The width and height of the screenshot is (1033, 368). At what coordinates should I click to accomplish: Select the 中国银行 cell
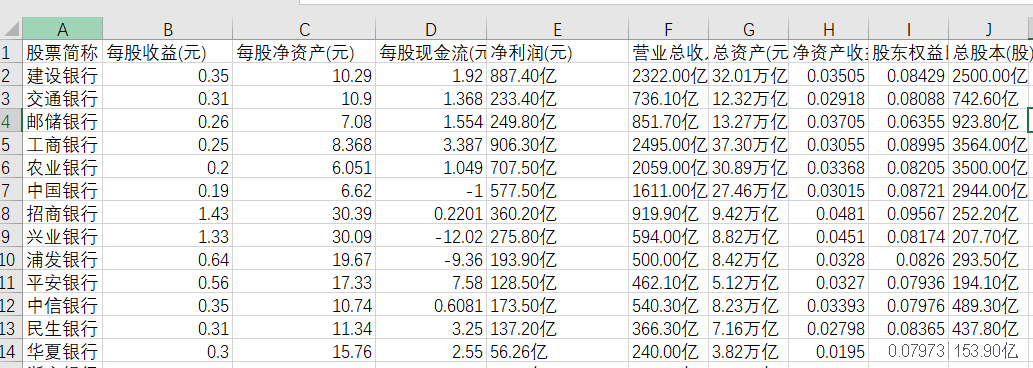63,190
